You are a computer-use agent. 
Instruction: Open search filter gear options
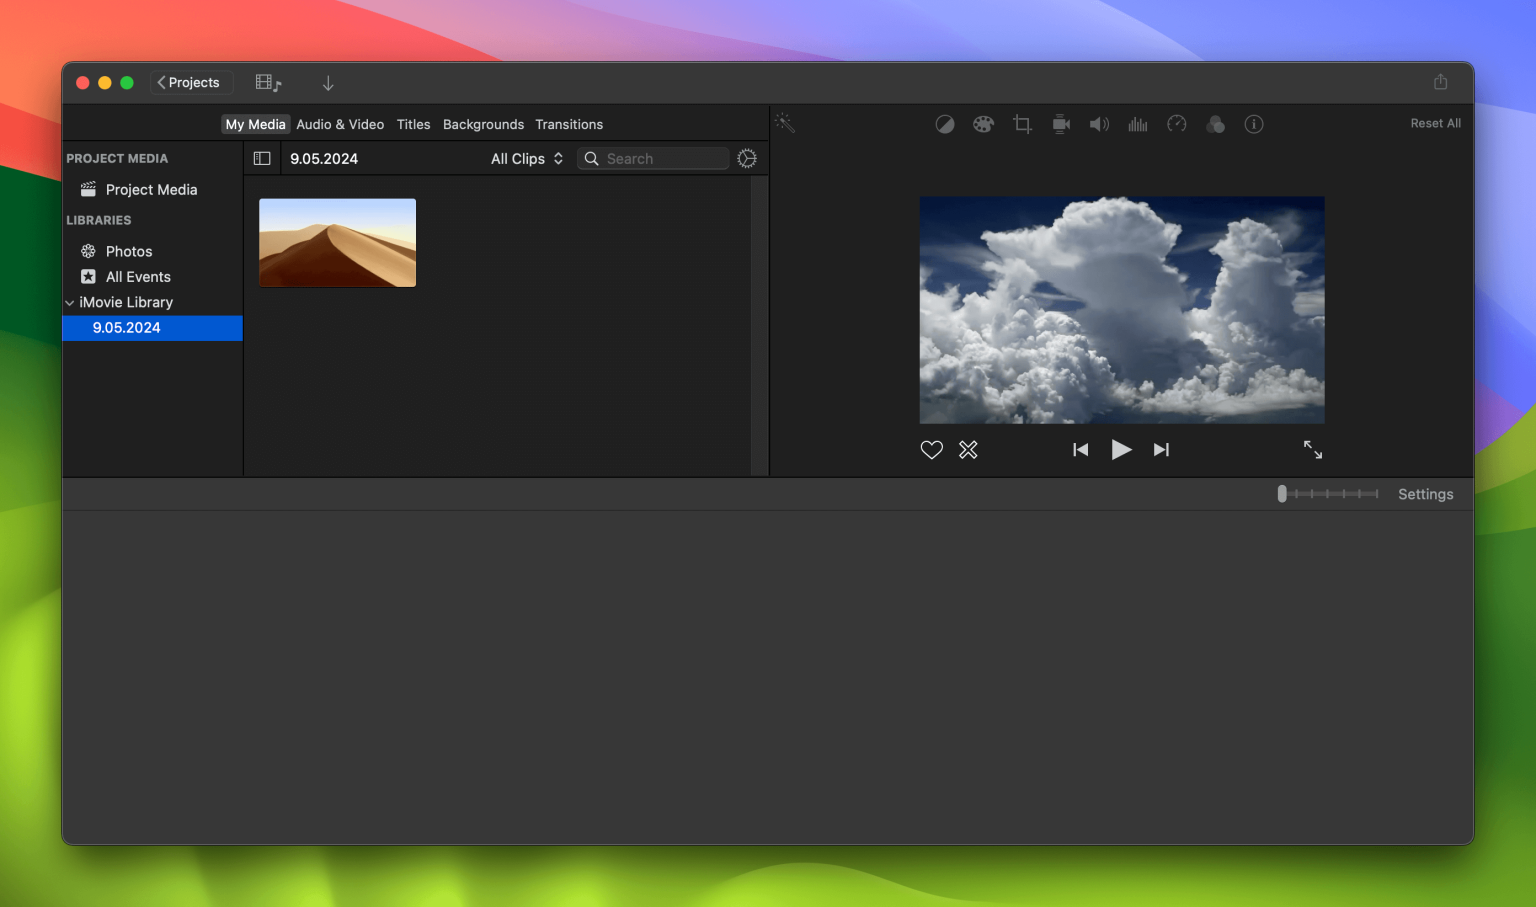pos(747,158)
